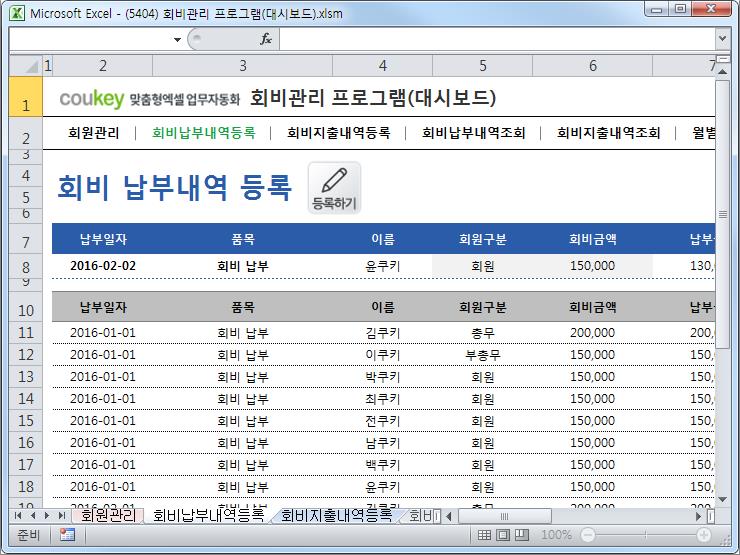Click the name 전쿠키 in row 15

pyautogui.click(x=382, y=421)
